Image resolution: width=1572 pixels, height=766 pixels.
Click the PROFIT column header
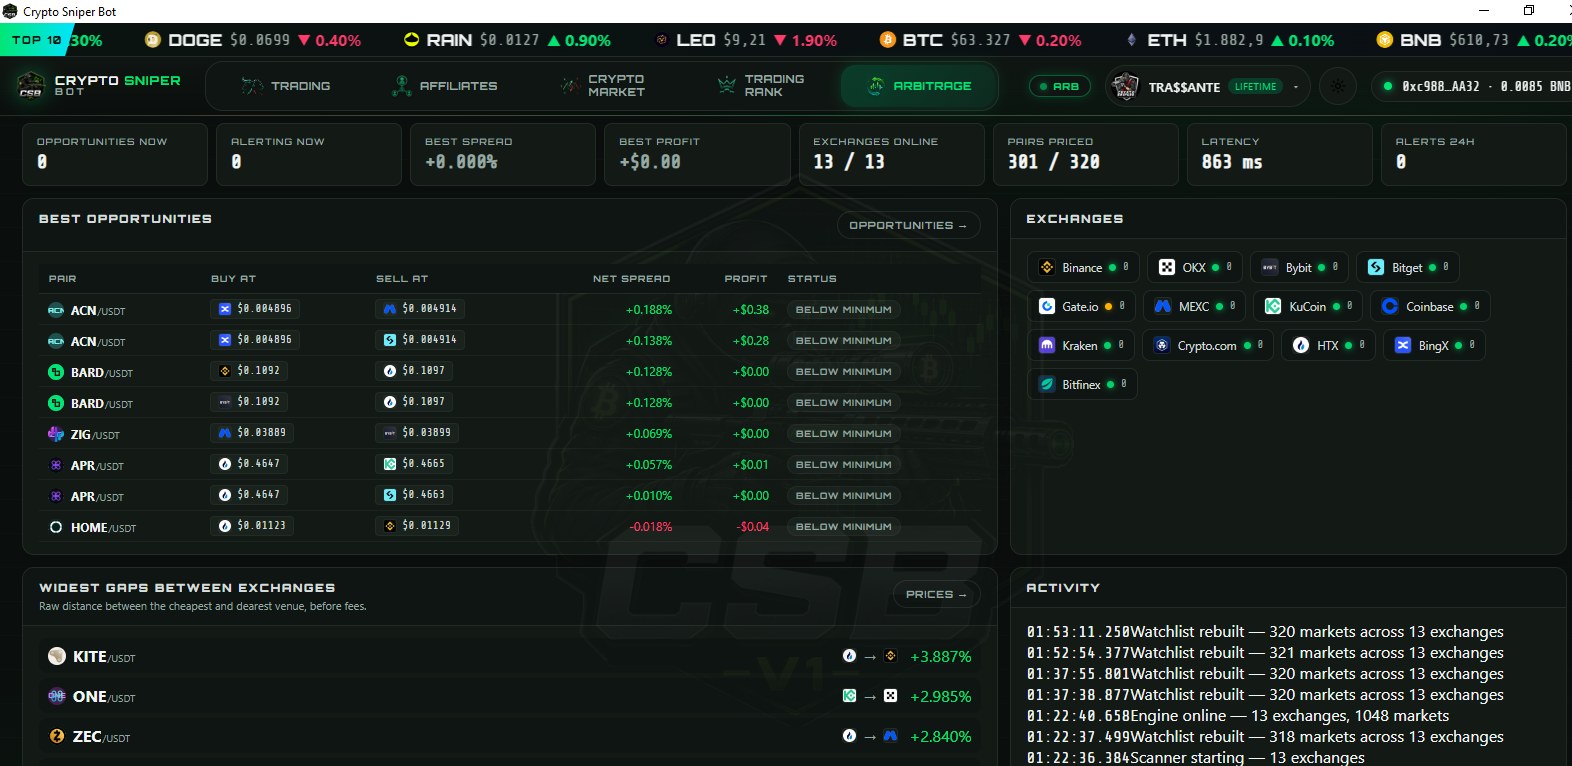coord(746,279)
